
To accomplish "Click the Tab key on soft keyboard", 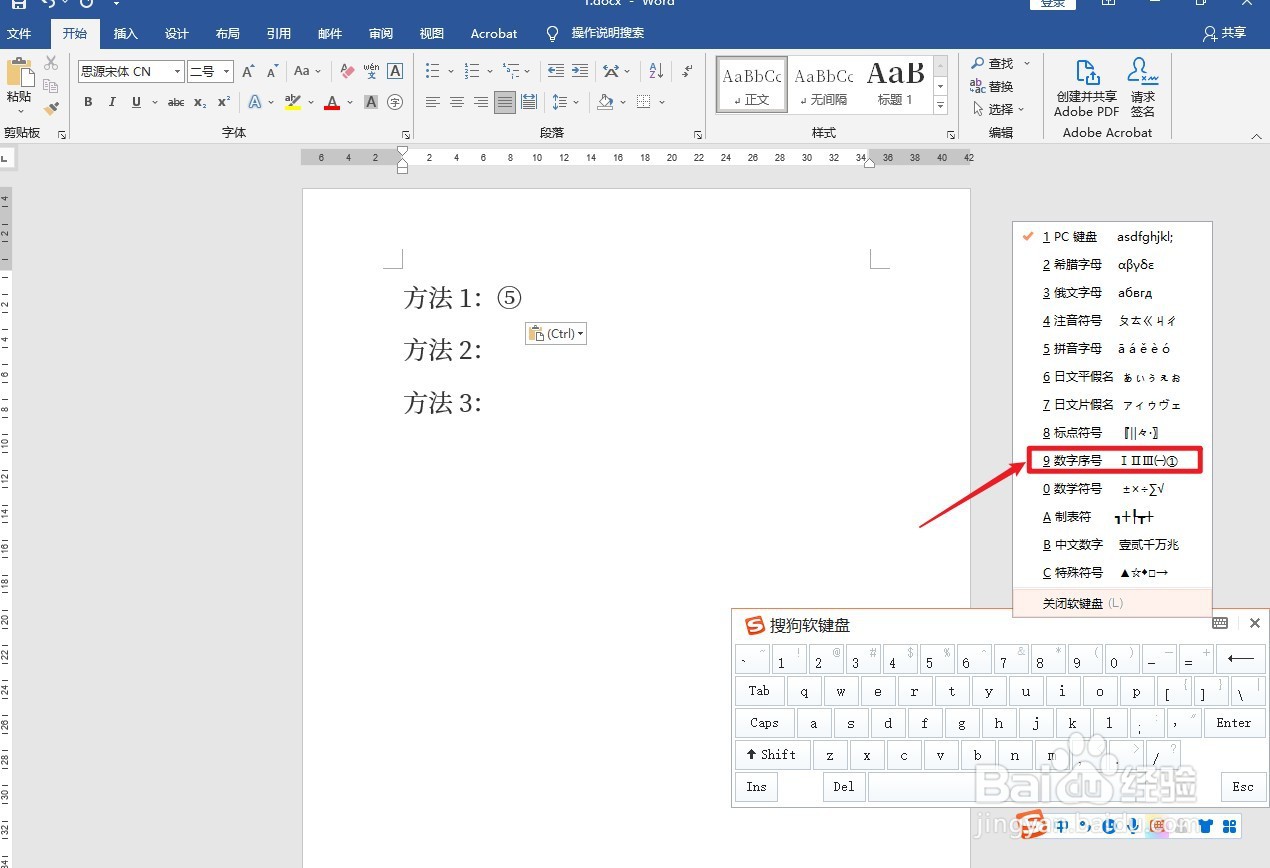I will 760,691.
